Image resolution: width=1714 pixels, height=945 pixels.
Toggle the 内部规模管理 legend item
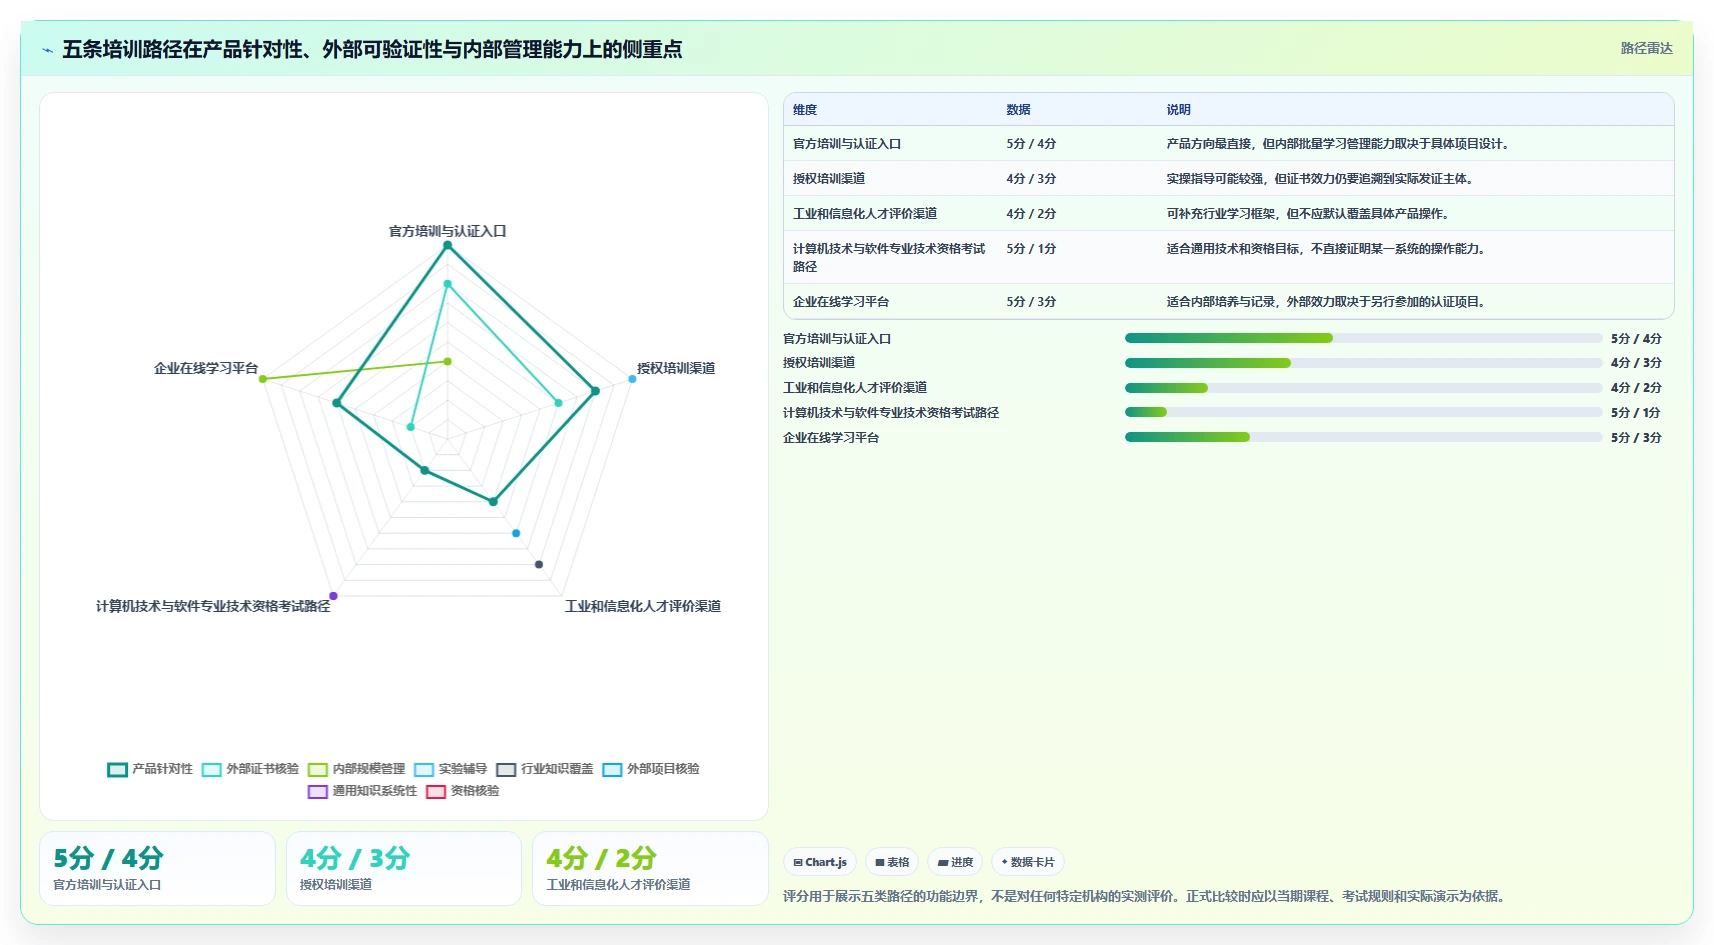coord(356,769)
